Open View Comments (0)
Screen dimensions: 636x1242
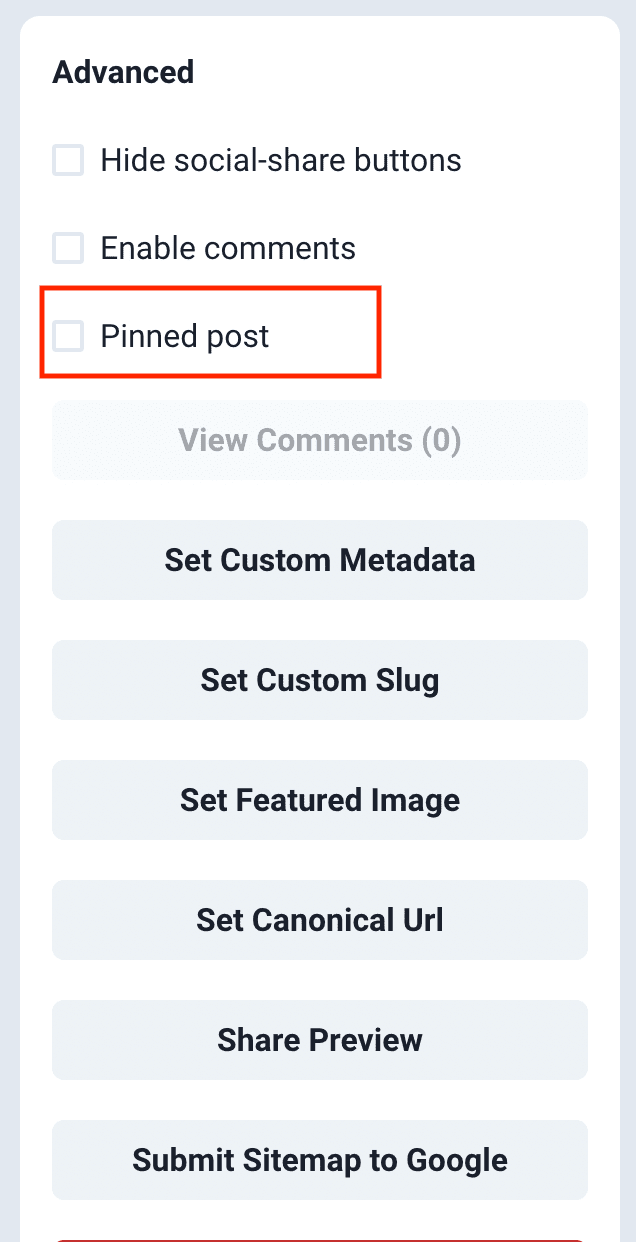pos(320,440)
